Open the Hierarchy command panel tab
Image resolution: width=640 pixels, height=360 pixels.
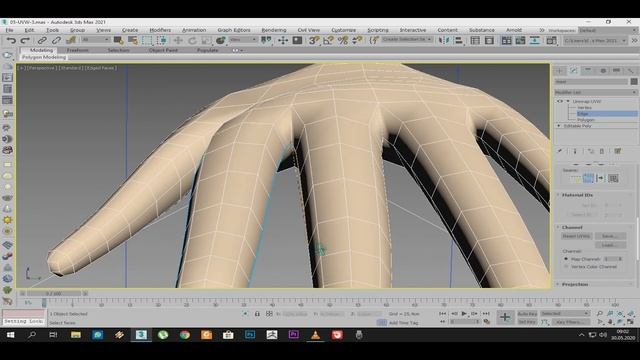tap(588, 71)
